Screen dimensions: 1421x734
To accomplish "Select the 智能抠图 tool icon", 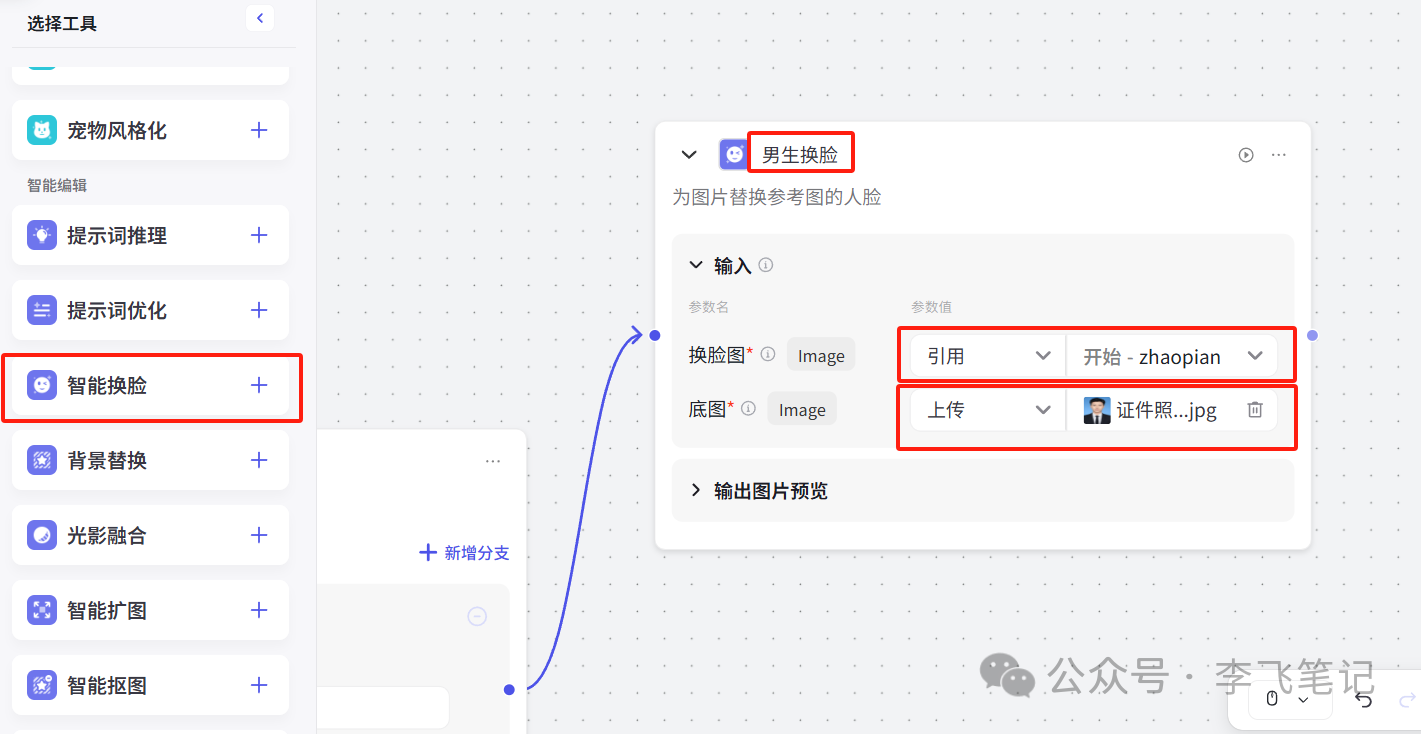I will pos(40,685).
